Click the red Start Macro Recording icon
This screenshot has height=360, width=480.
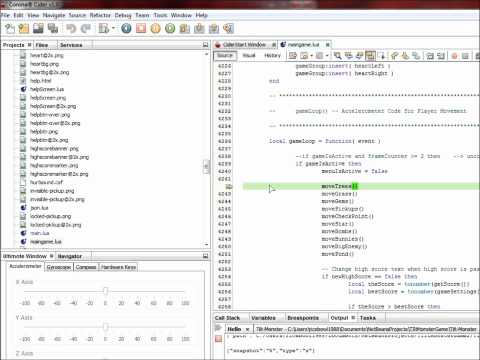point(454,56)
